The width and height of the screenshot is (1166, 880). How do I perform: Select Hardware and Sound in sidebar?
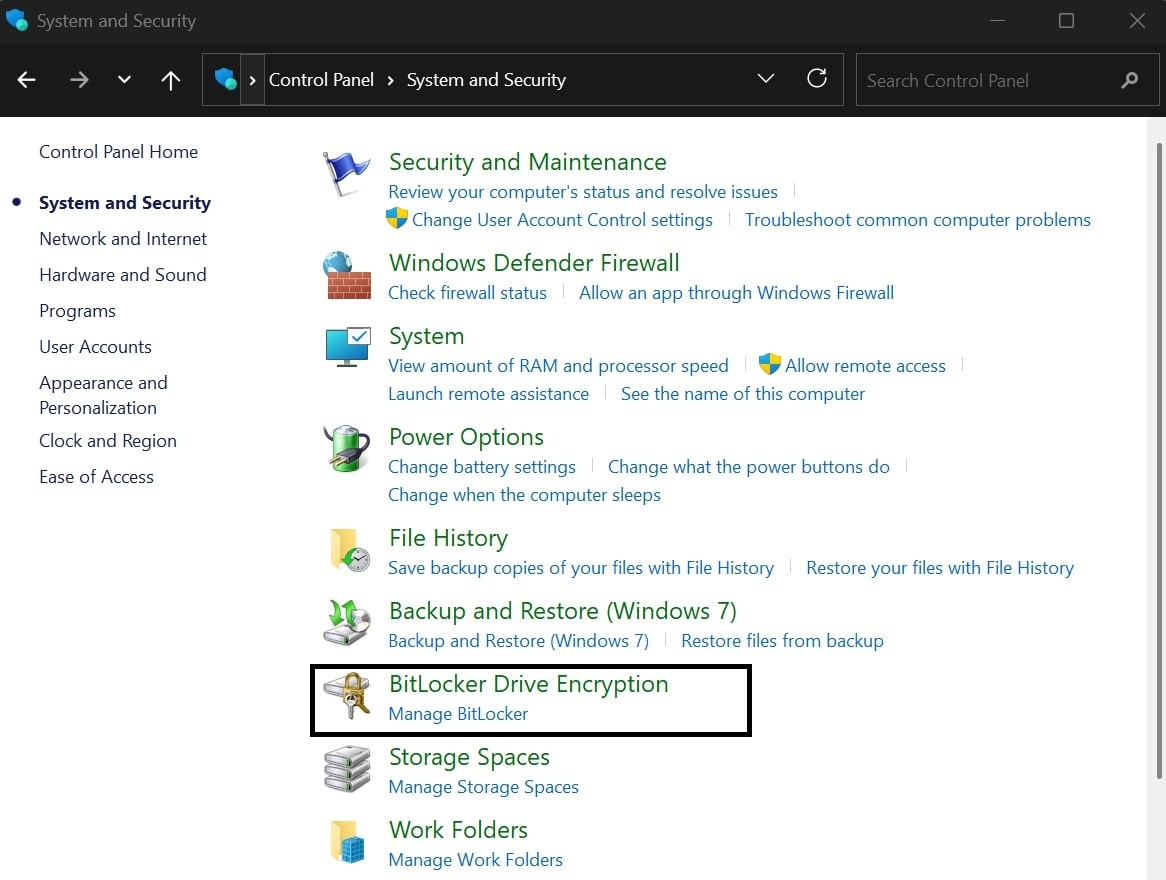pos(122,275)
